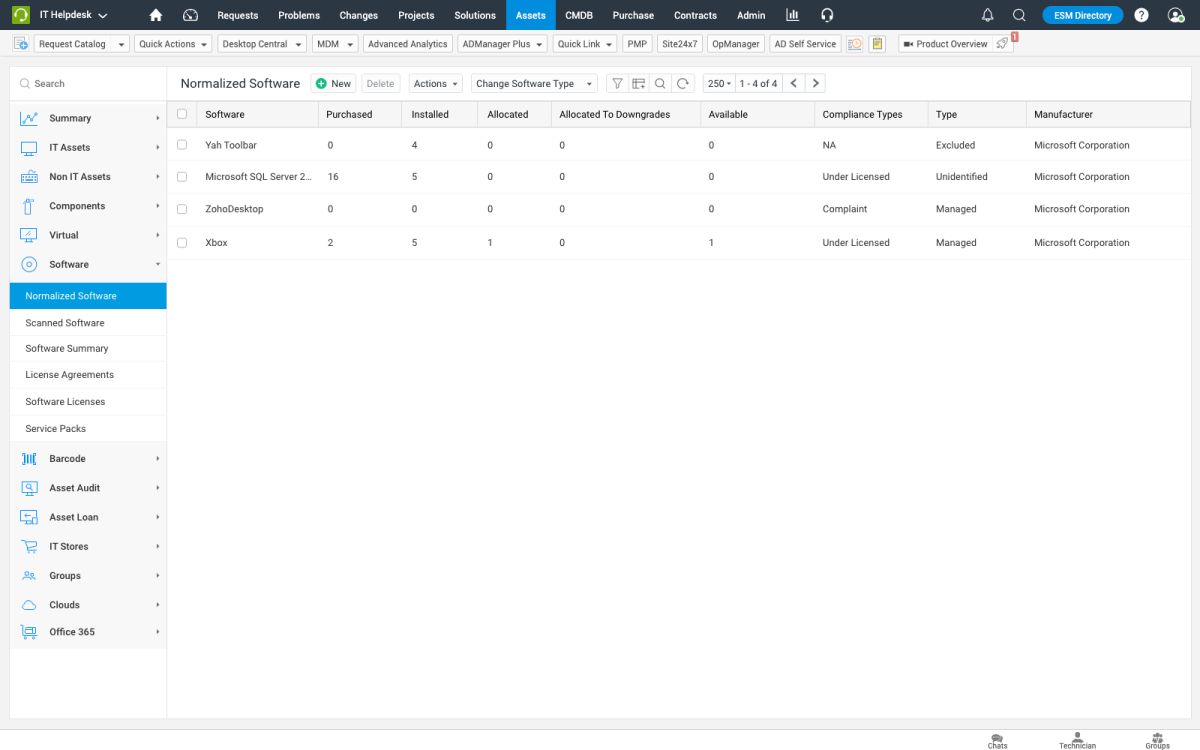Open the ADManager Plus dropdown
1200x750 pixels.
click(x=503, y=44)
